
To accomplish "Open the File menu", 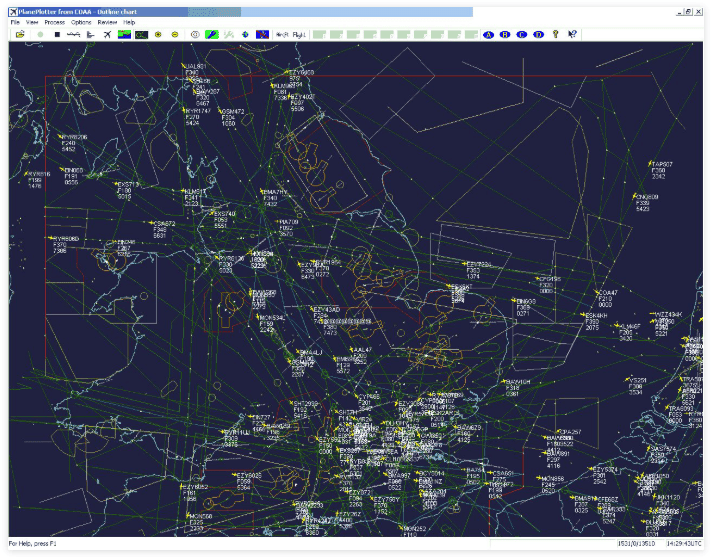I will 15,22.
